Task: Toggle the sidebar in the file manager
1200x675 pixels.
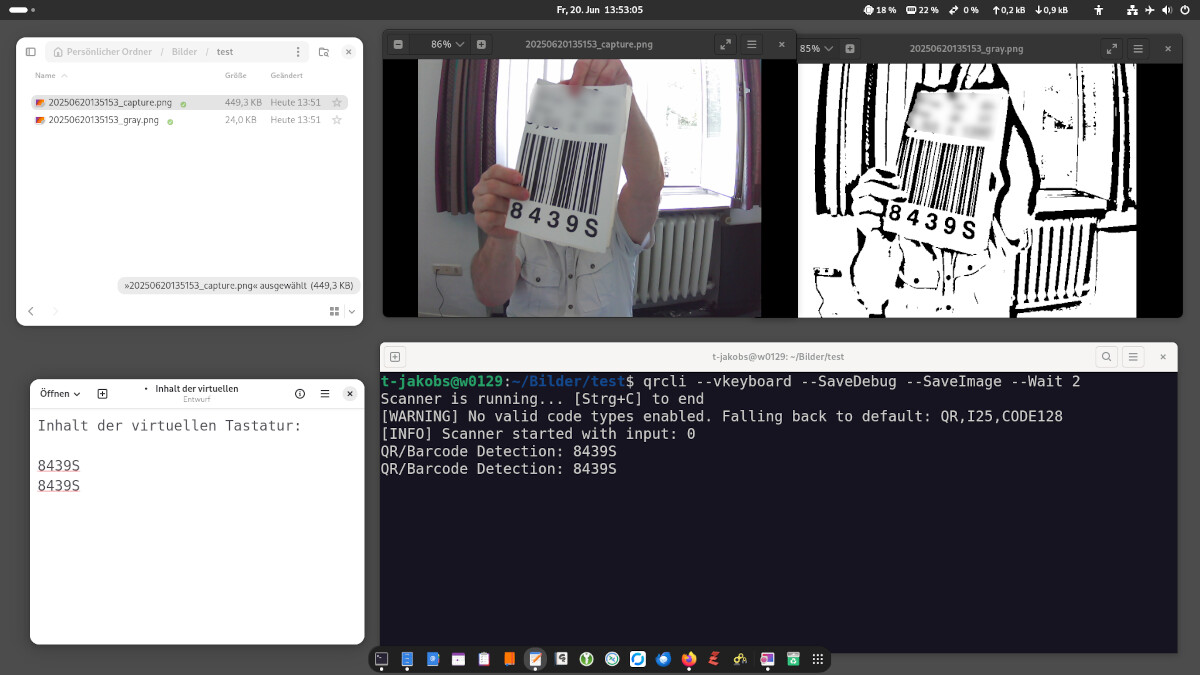Action: click(x=31, y=52)
